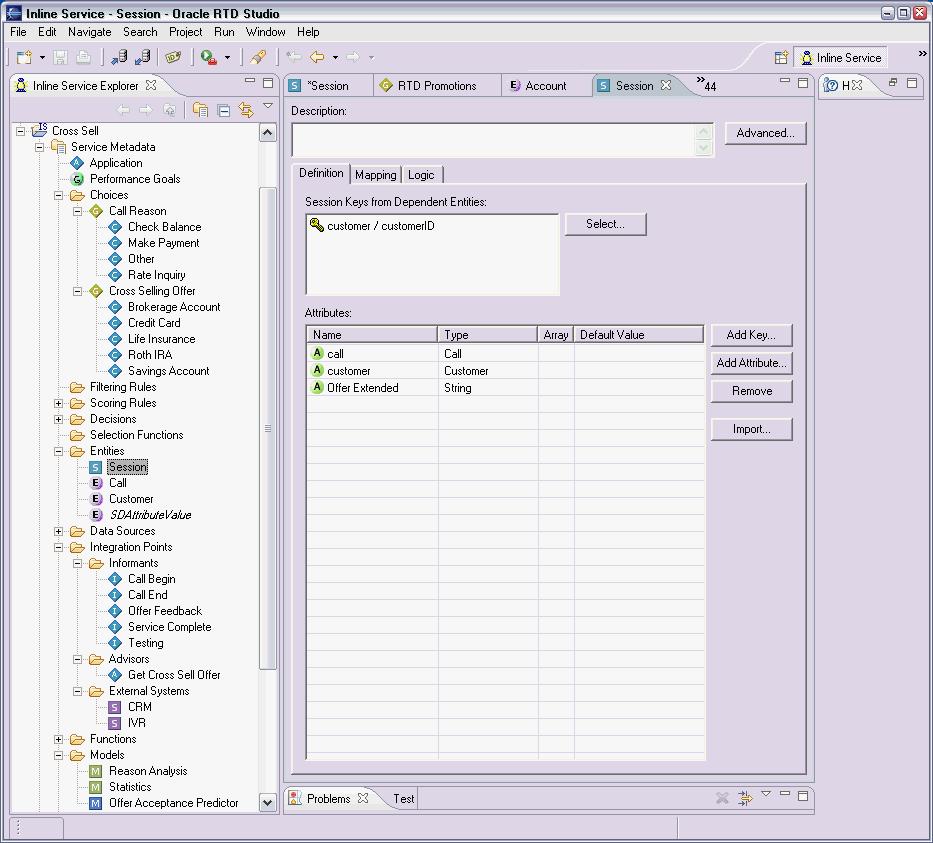Click the Add Attribute... button
The width and height of the screenshot is (933, 843).
point(751,363)
